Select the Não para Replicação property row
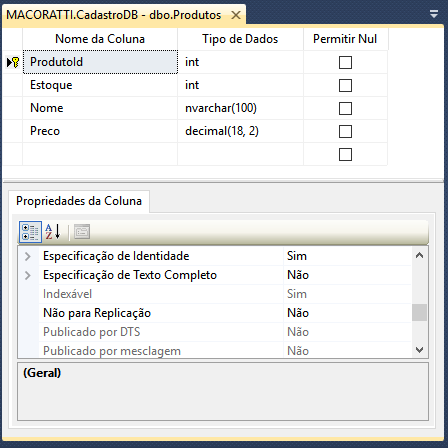This screenshot has width=448, height=448. 225,313
